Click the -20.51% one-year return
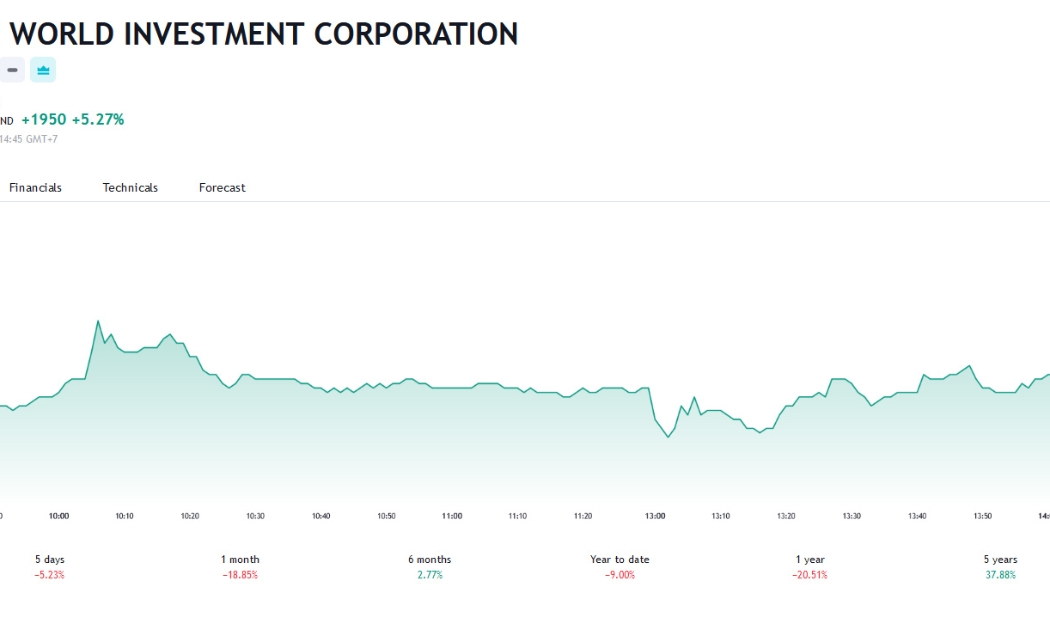Image resolution: width=1050 pixels, height=630 pixels. 810,575
